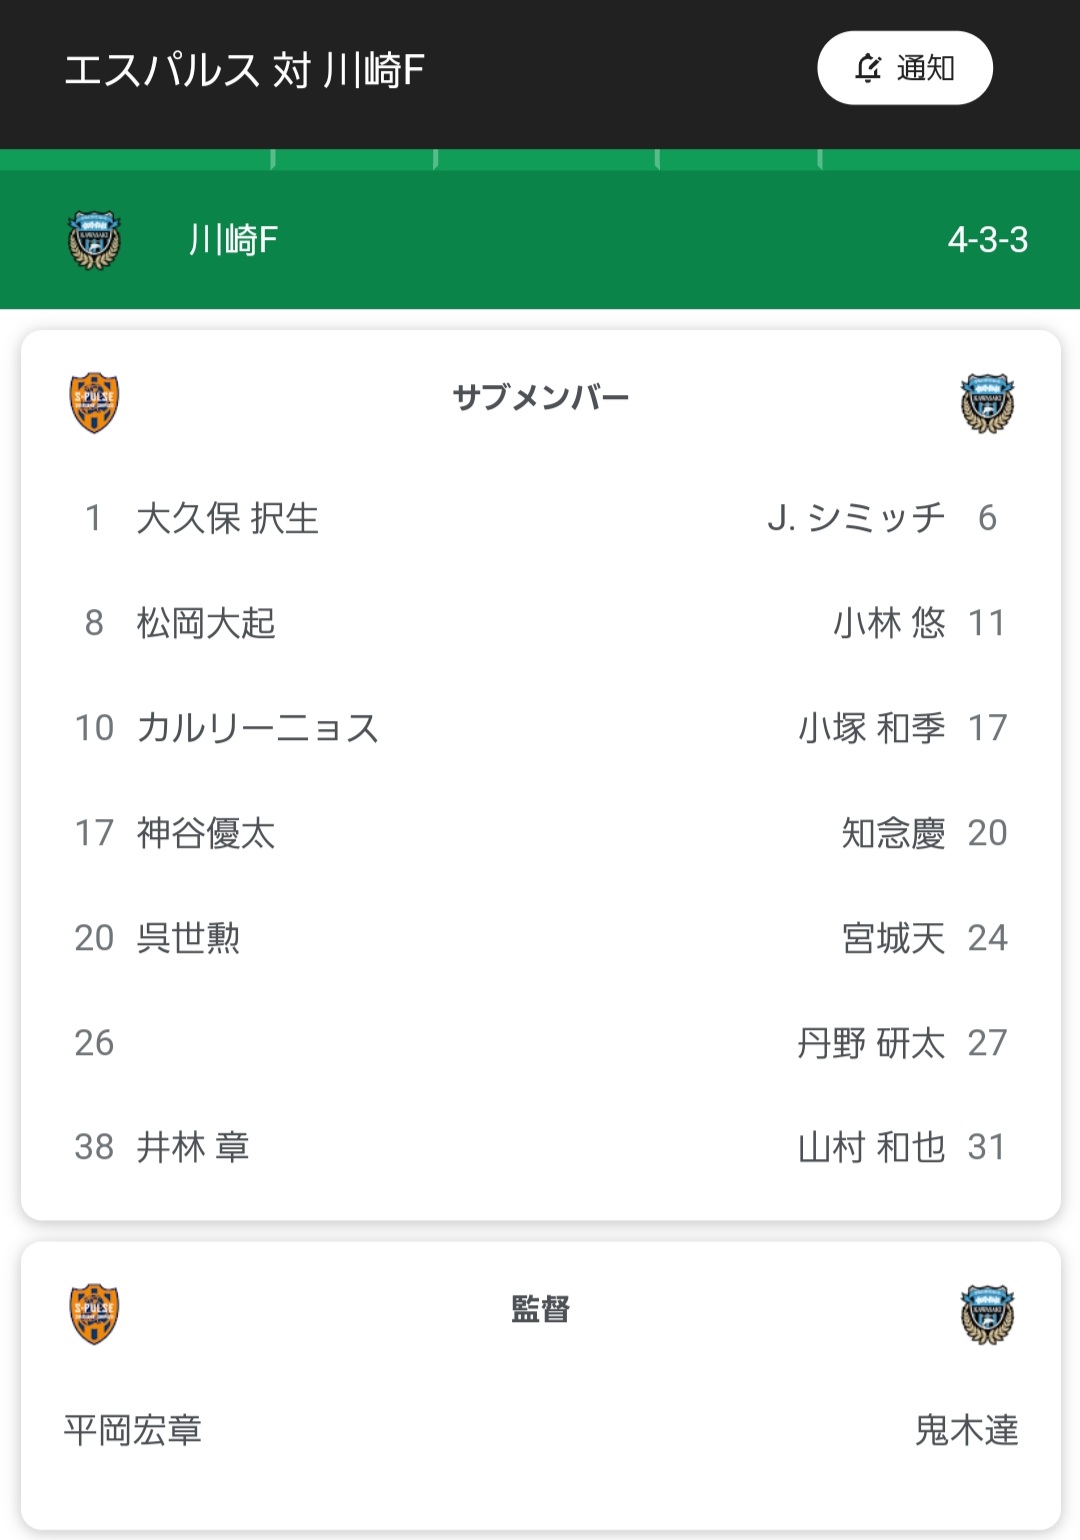Screen dimensions: 1080x1540
Task: Tap Kawasaki crest in 監督 card
Action: pos(987,1313)
